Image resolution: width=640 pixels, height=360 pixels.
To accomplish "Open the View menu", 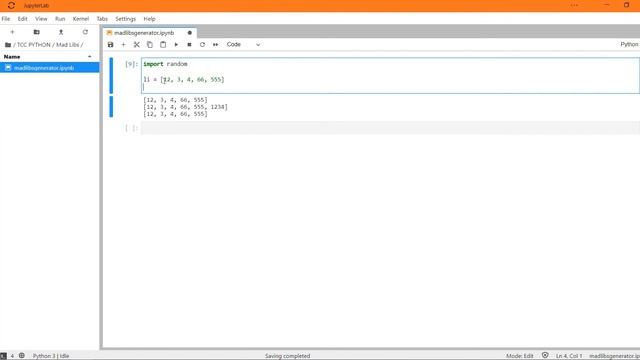I will point(41,19).
